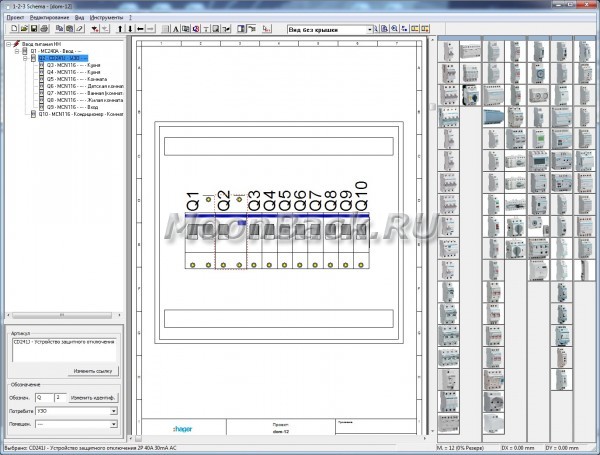The image size is (600, 455).
Task: Click the 'Изменить ссылку' button
Action: pos(94,370)
